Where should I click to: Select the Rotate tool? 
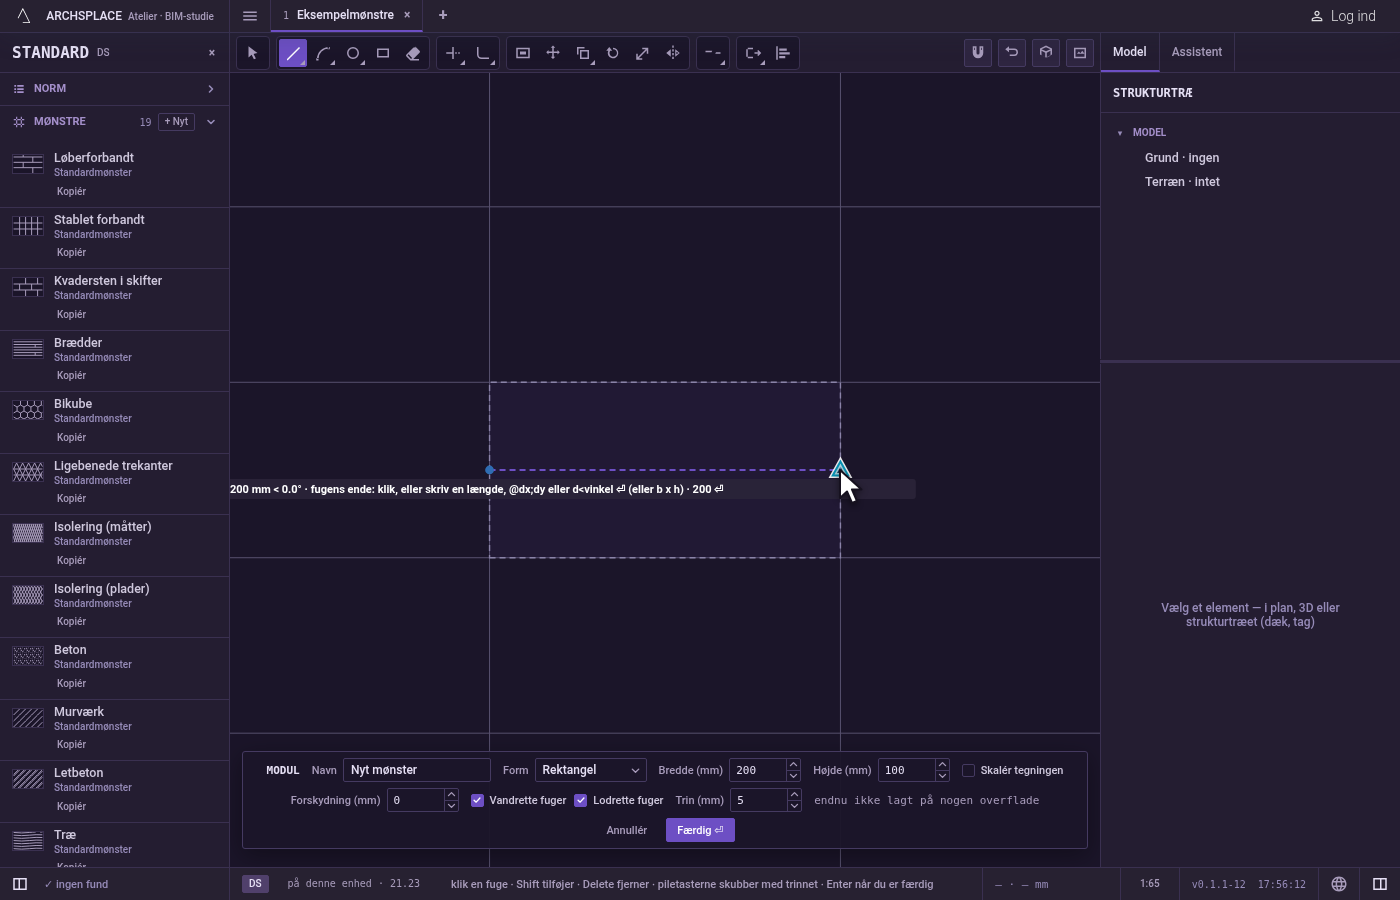click(x=613, y=53)
